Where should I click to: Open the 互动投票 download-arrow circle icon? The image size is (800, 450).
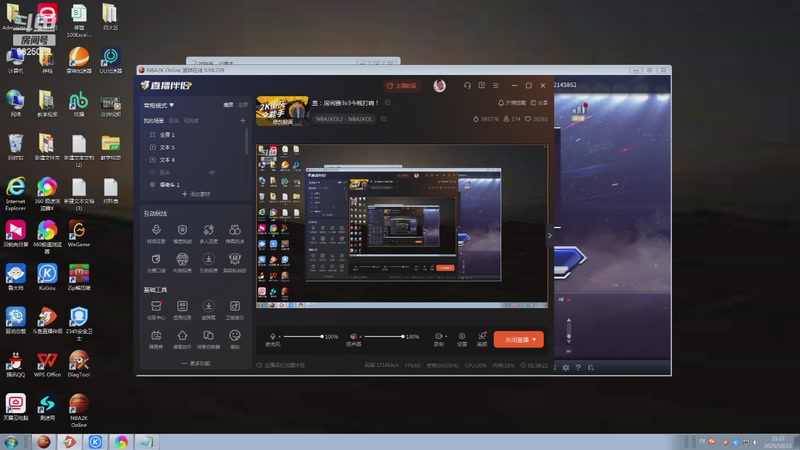pyautogui.click(x=208, y=259)
